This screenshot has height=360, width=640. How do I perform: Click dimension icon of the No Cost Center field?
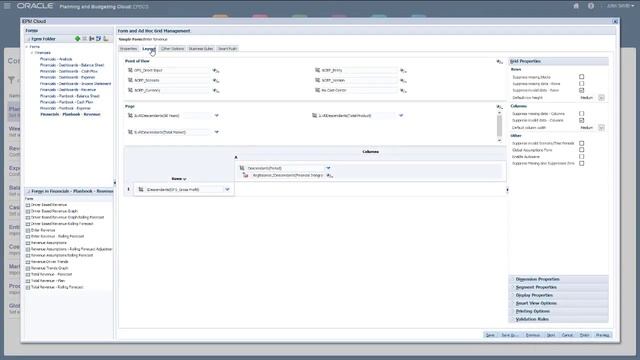(x=318, y=90)
